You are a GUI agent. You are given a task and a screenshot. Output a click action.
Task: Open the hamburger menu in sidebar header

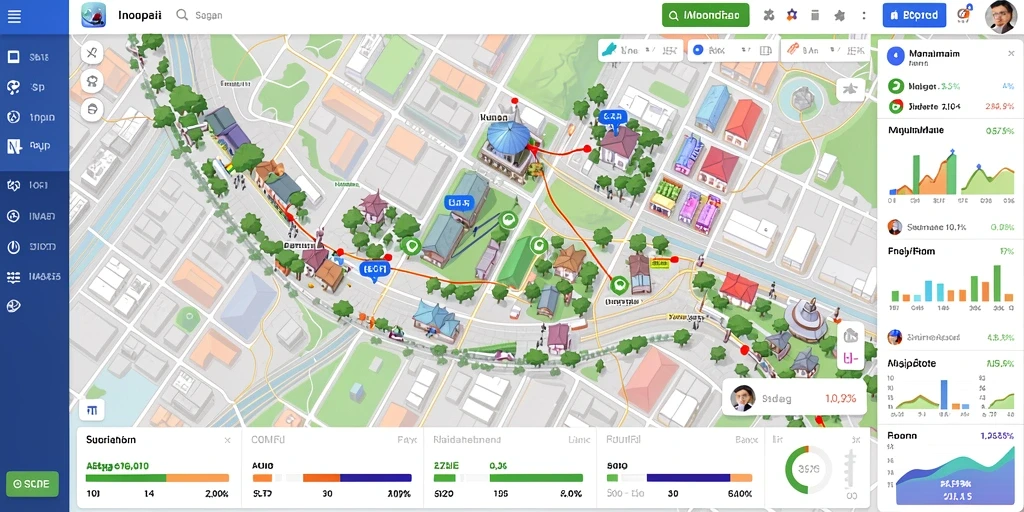pos(14,16)
